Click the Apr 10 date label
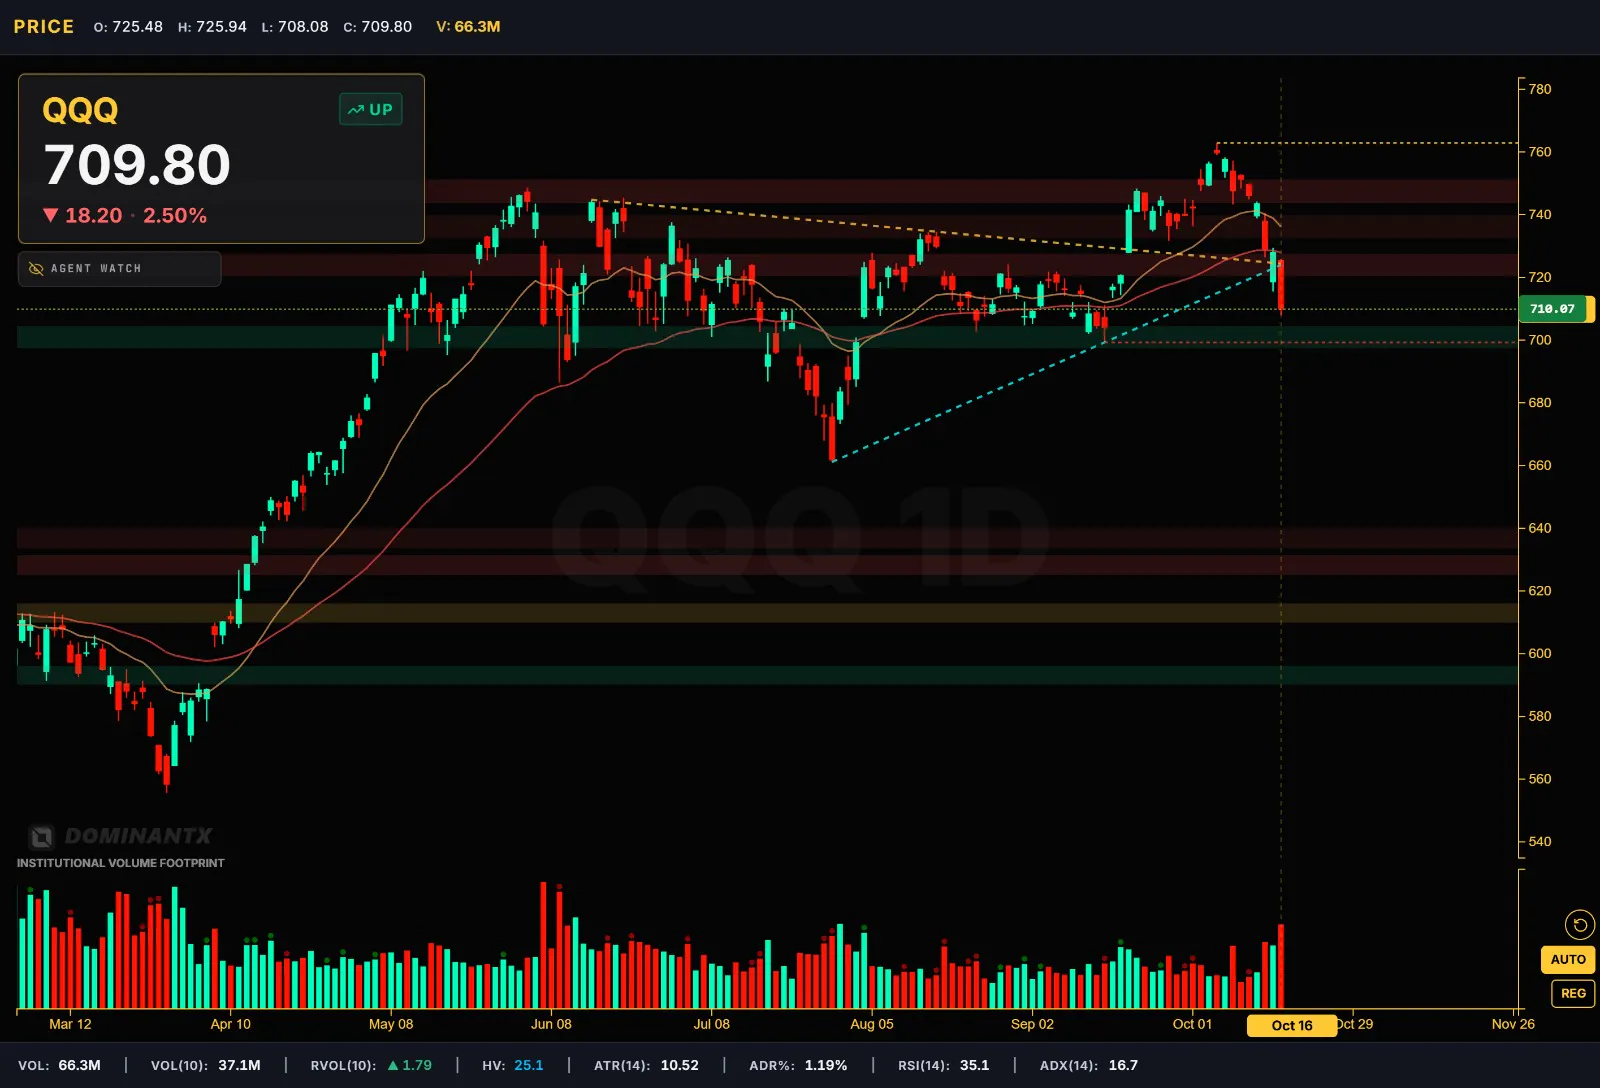Image resolution: width=1600 pixels, height=1088 pixels. click(231, 1024)
